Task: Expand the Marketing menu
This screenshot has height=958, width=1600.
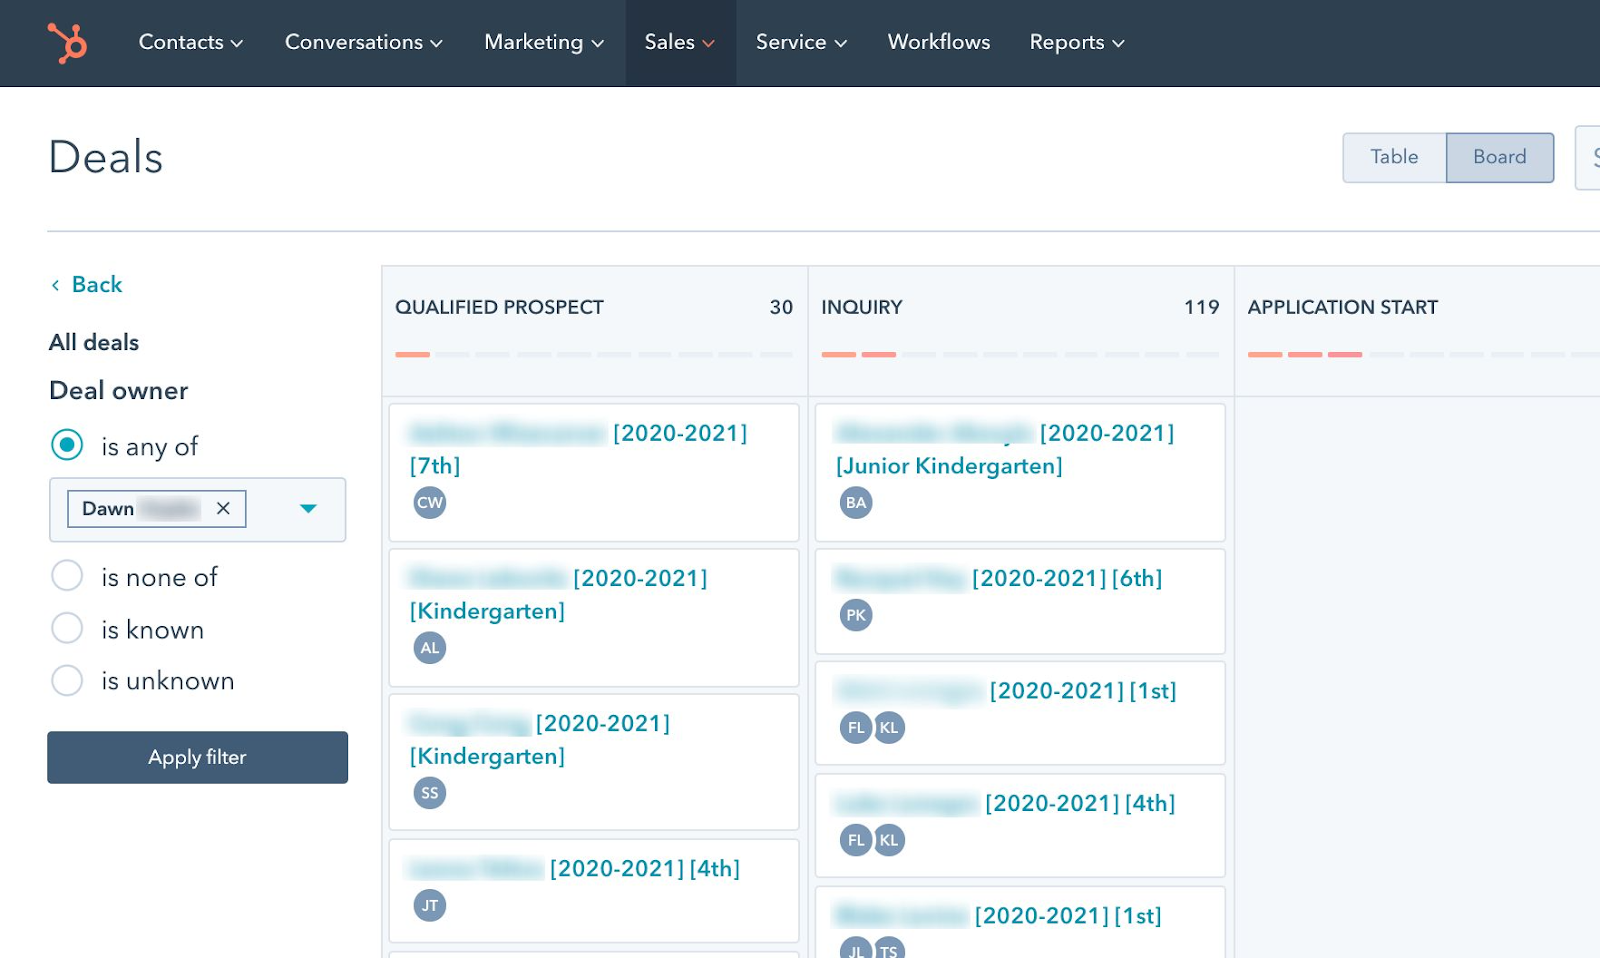Action: pyautogui.click(x=544, y=42)
